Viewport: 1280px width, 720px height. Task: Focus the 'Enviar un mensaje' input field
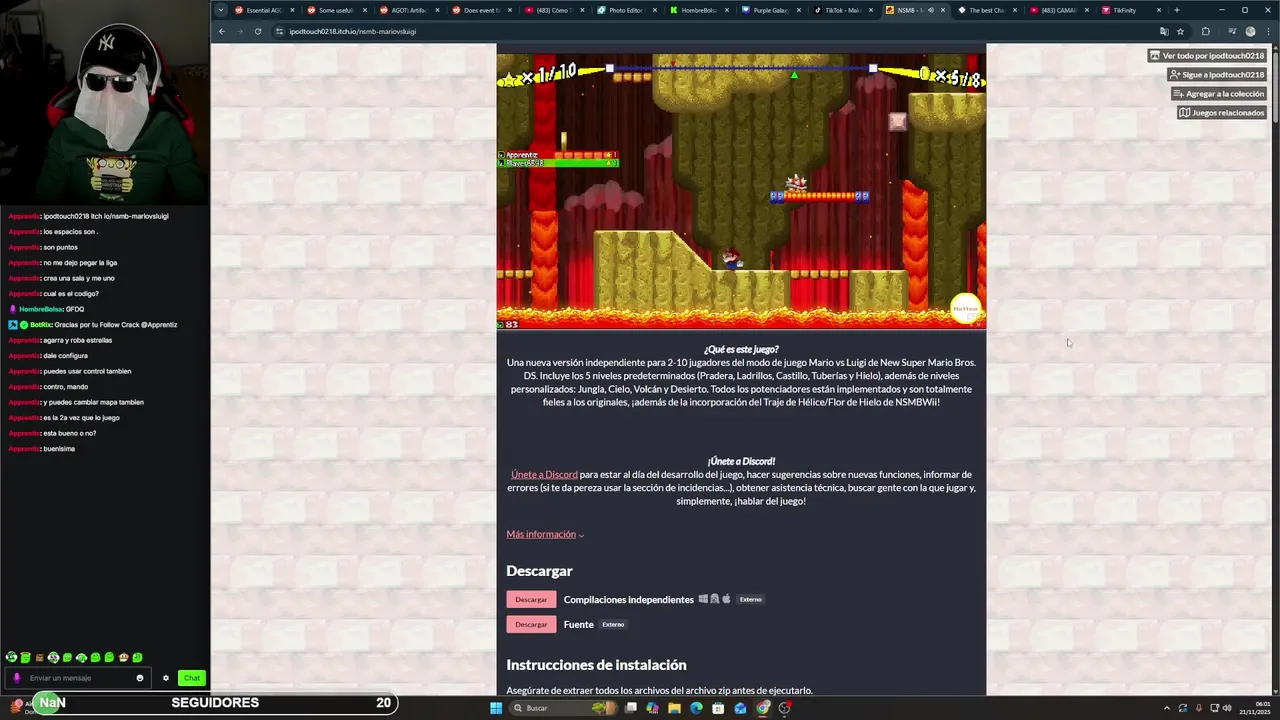[80, 678]
